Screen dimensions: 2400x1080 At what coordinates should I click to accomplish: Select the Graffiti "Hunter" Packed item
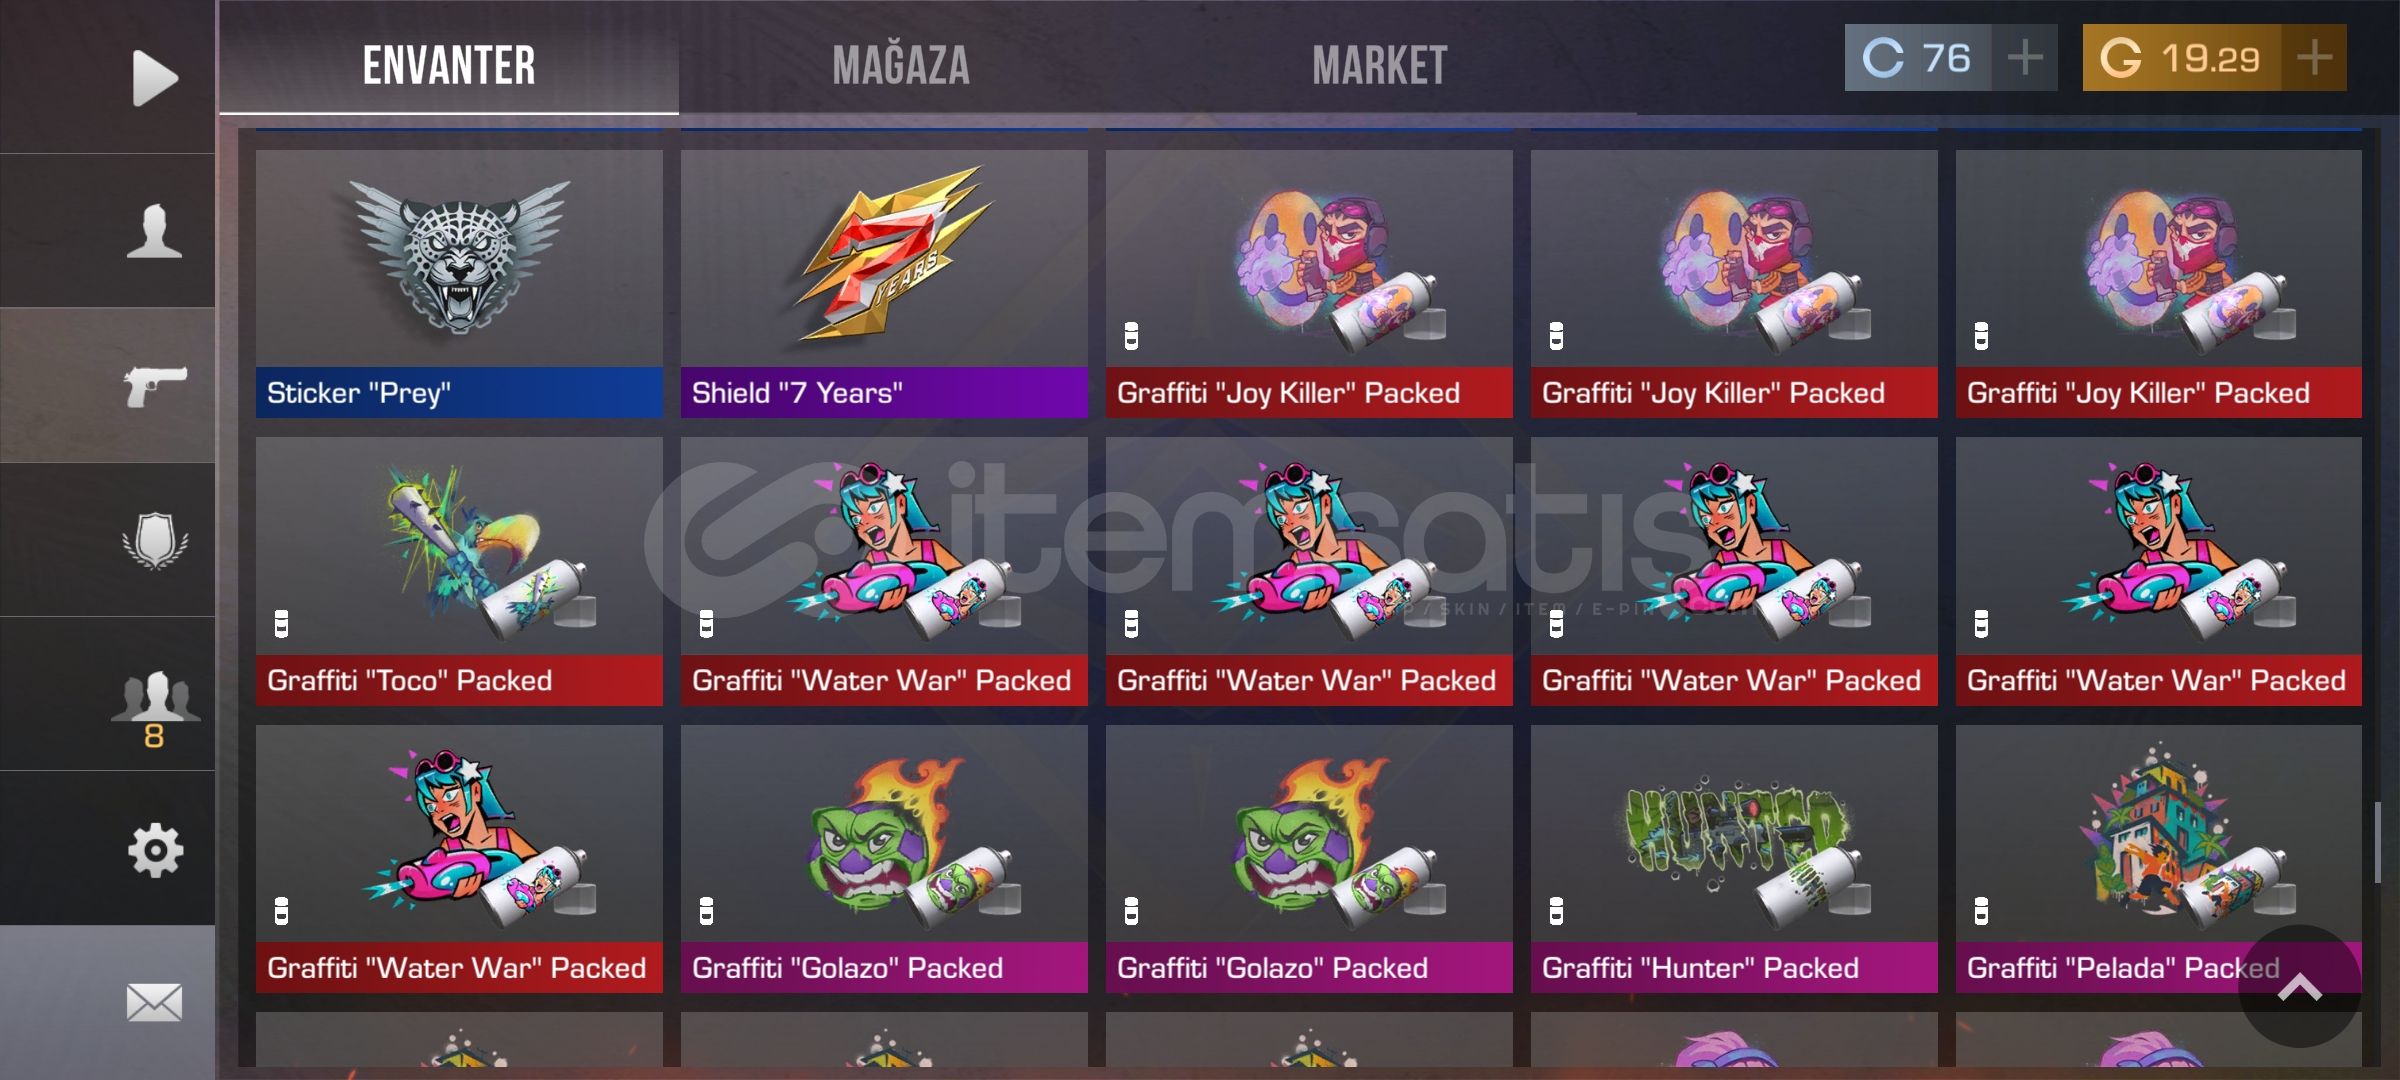pos(1734,859)
